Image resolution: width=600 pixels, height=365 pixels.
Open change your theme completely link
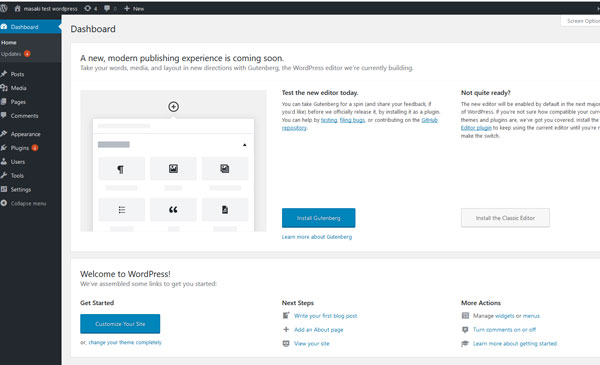(x=125, y=342)
